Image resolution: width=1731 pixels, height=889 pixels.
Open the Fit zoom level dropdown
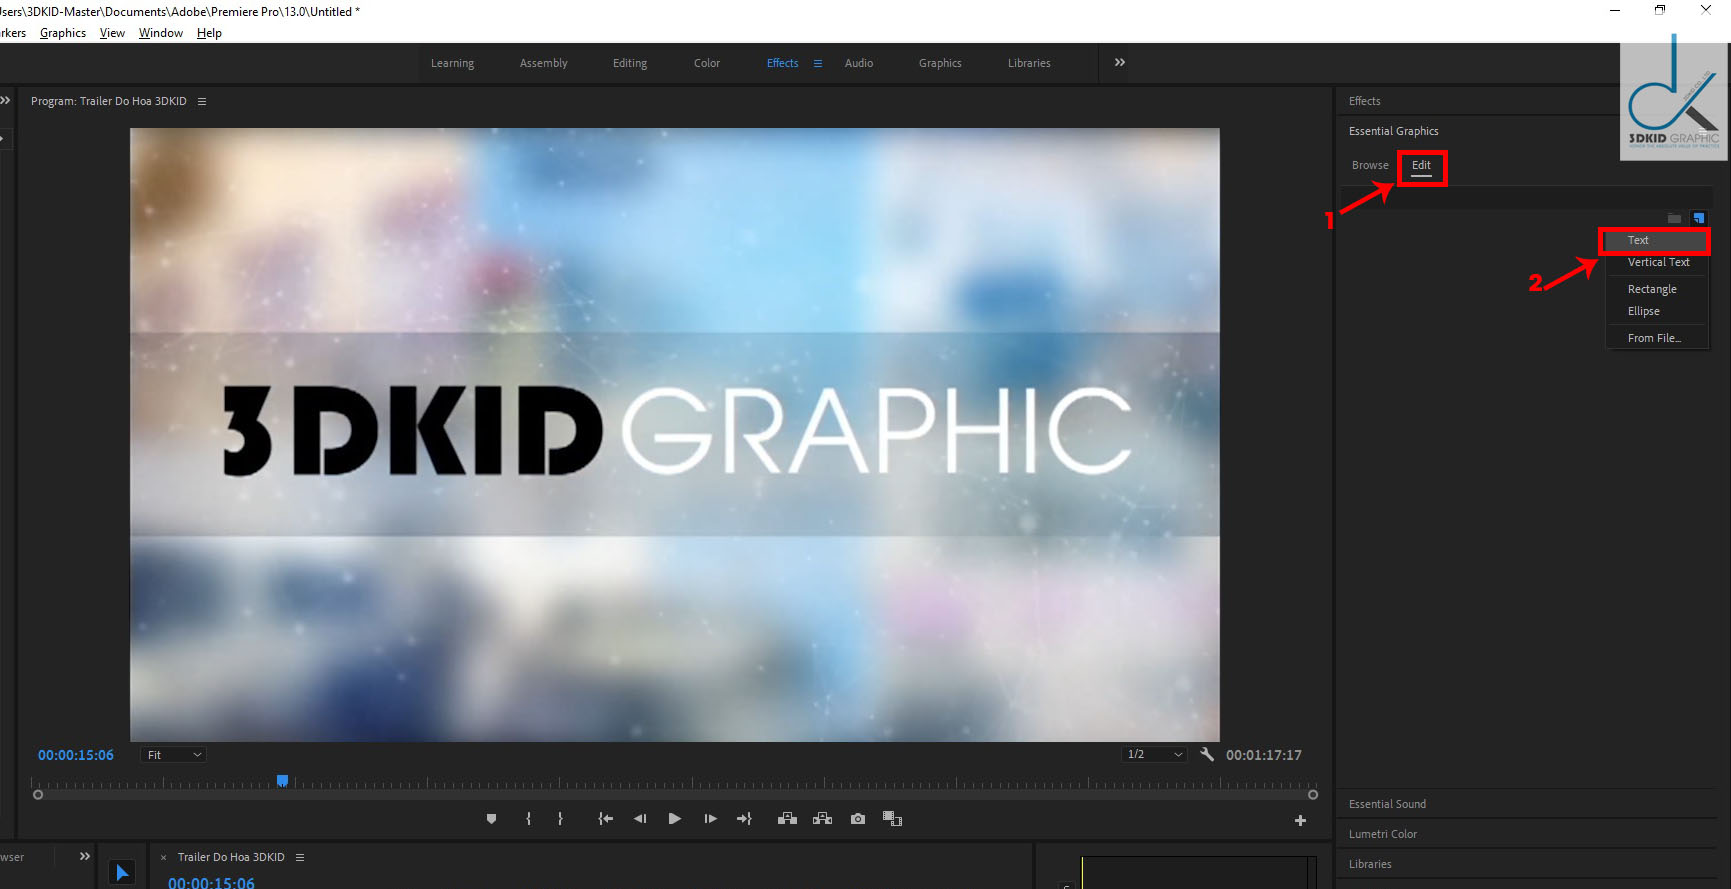point(174,755)
